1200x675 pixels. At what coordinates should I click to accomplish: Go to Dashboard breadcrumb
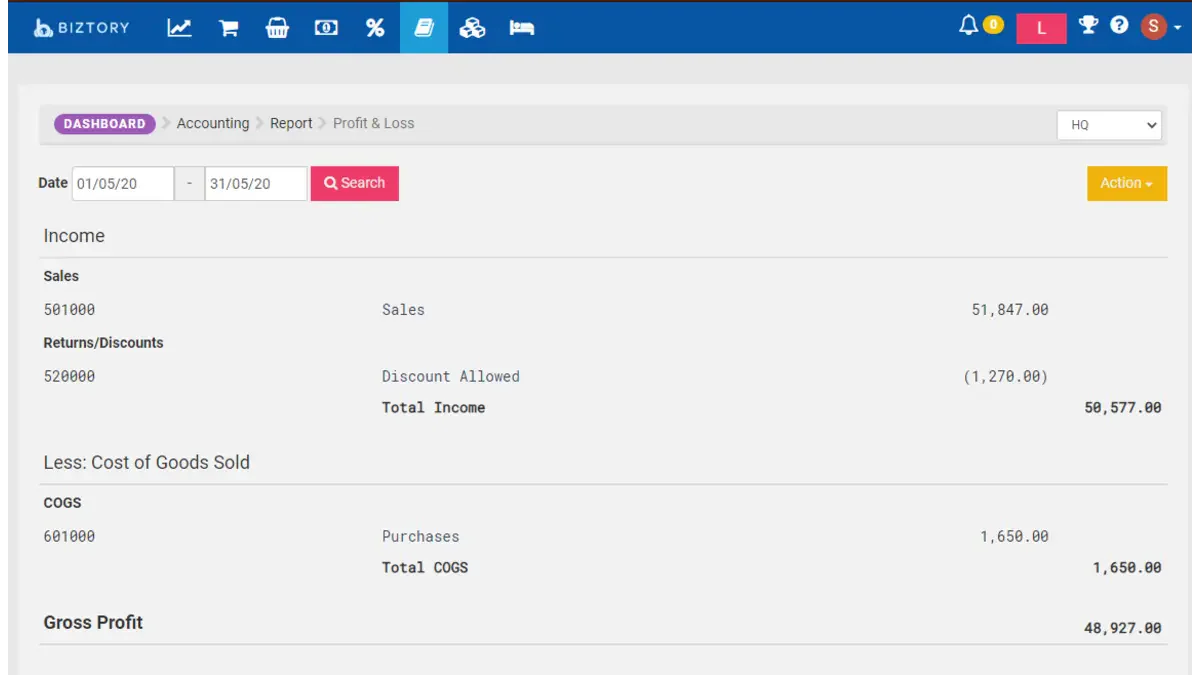(104, 124)
